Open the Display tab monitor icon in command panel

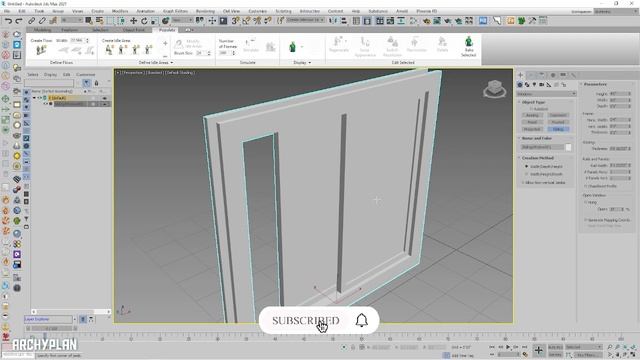tap(563, 75)
